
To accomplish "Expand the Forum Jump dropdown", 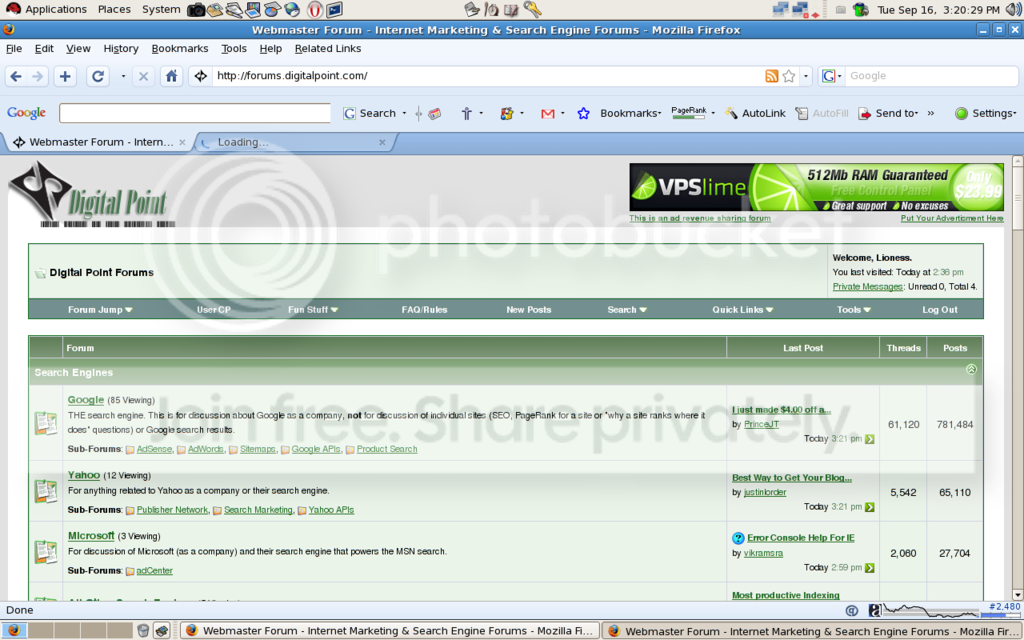I will point(100,310).
